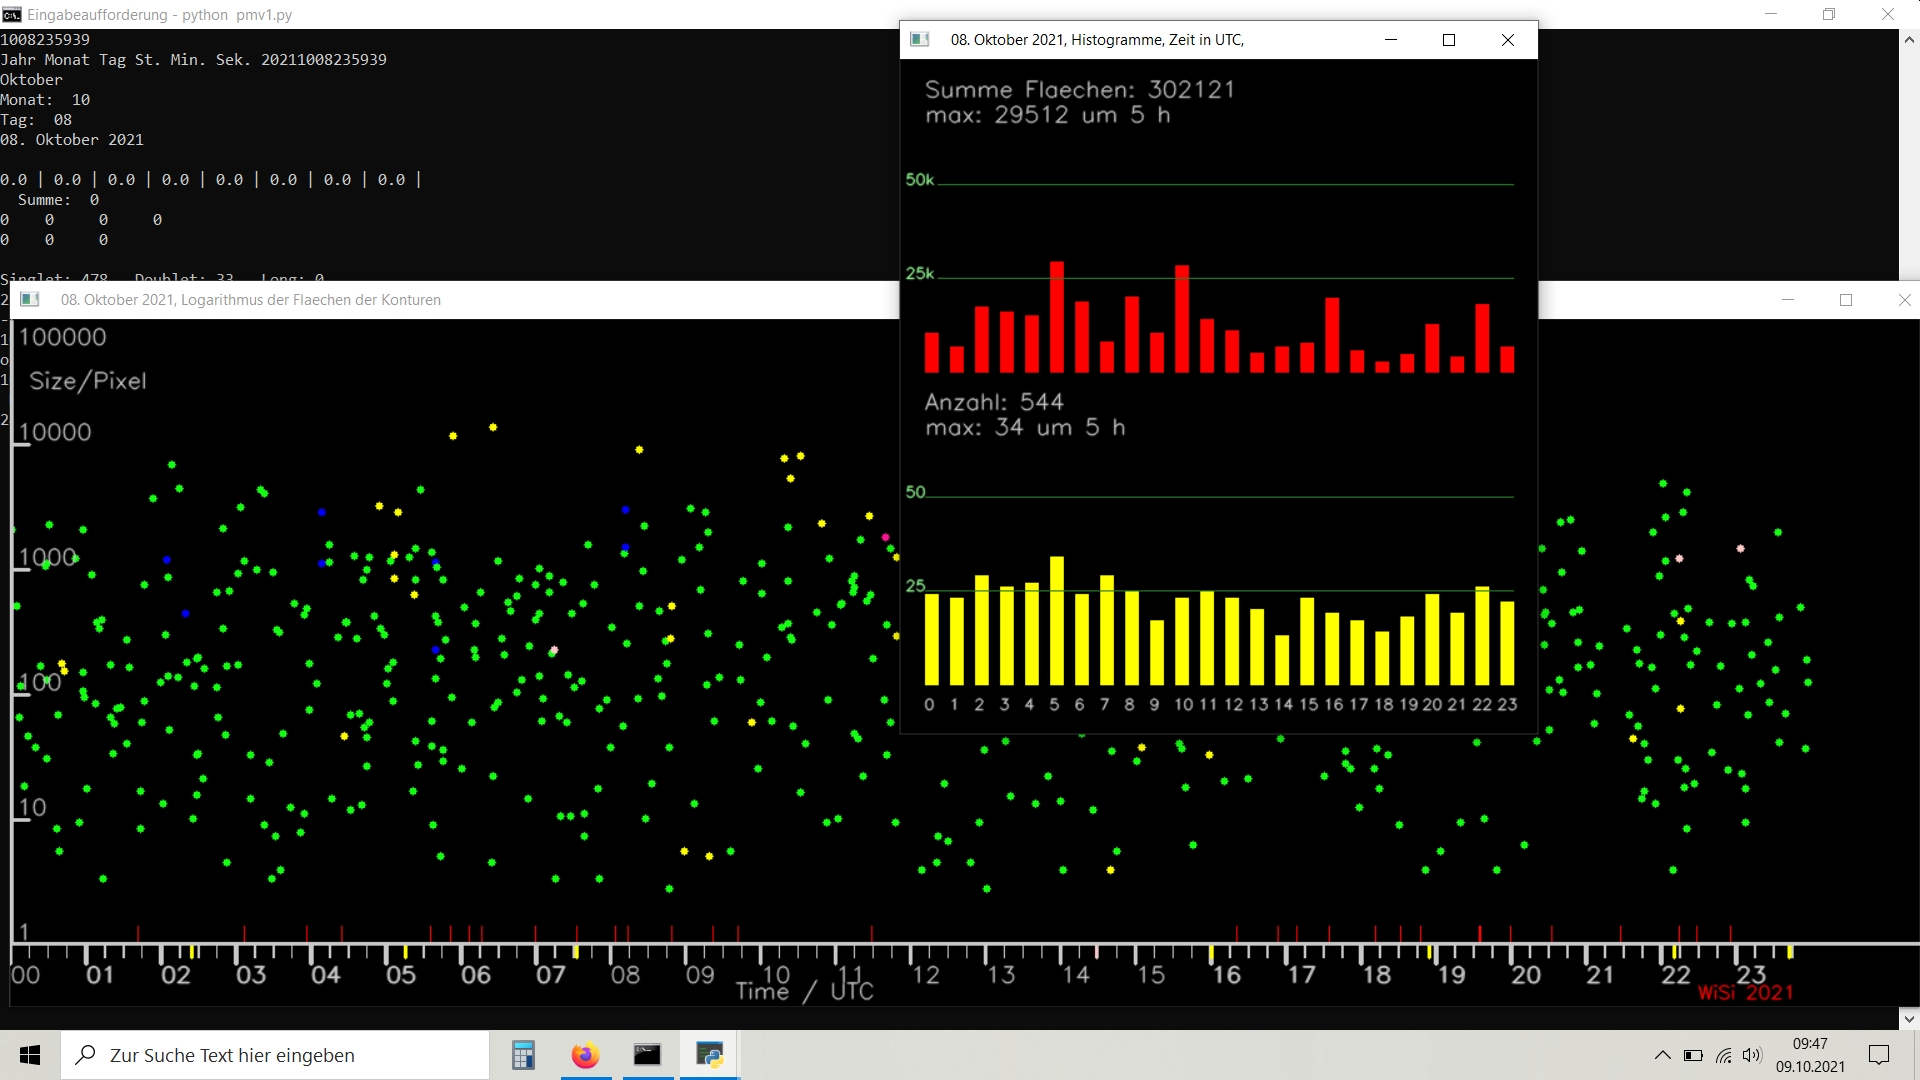
Task: Launch Calculator from the taskbar
Action: (x=523, y=1055)
